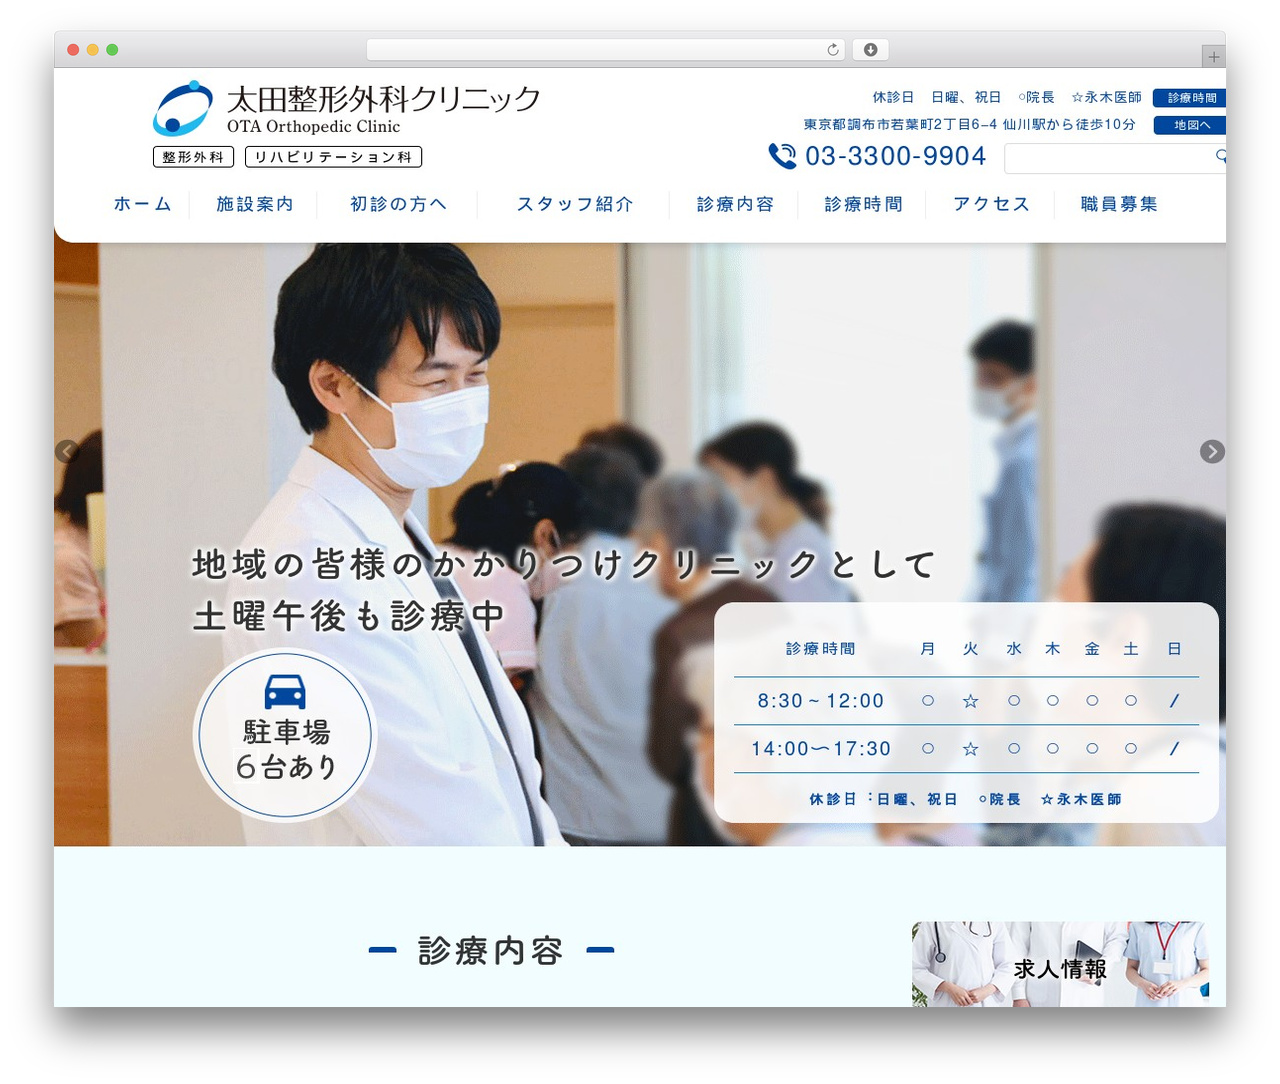This screenshot has height=1084, width=1280.
Task: Open the スタッフ紹介 menu item
Action: pos(575,204)
